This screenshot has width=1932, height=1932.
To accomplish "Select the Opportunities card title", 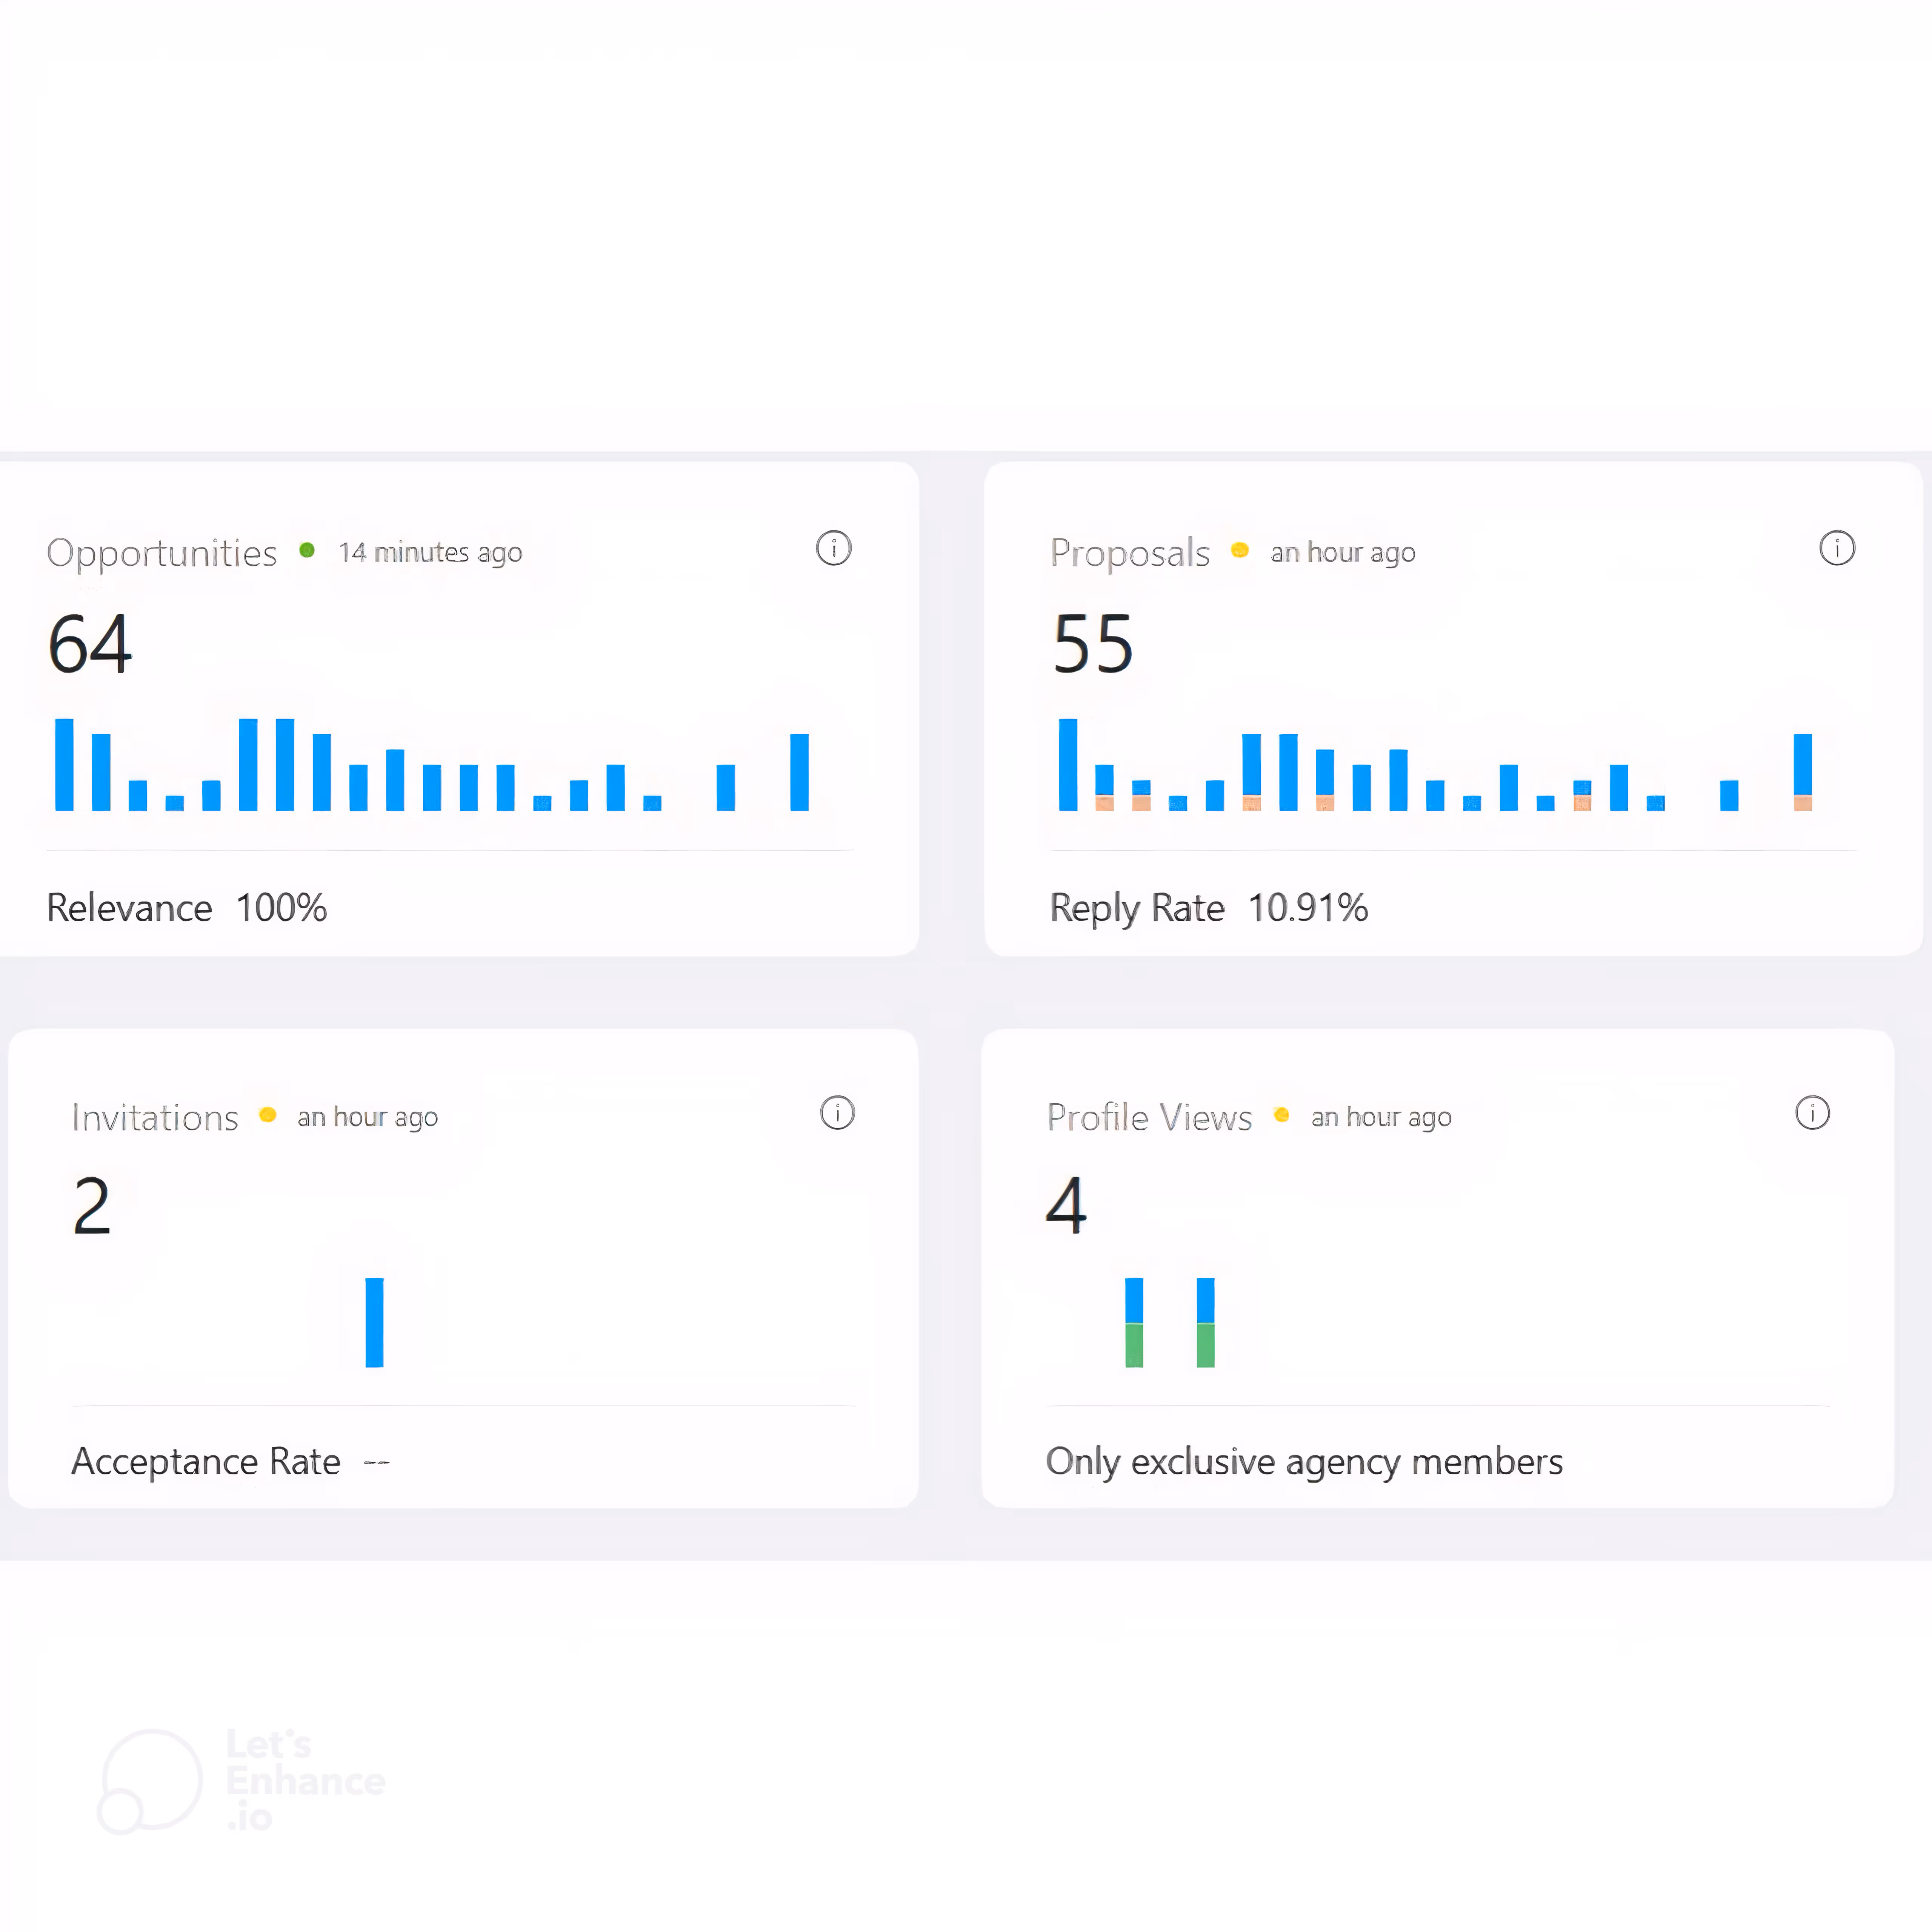I will (162, 553).
